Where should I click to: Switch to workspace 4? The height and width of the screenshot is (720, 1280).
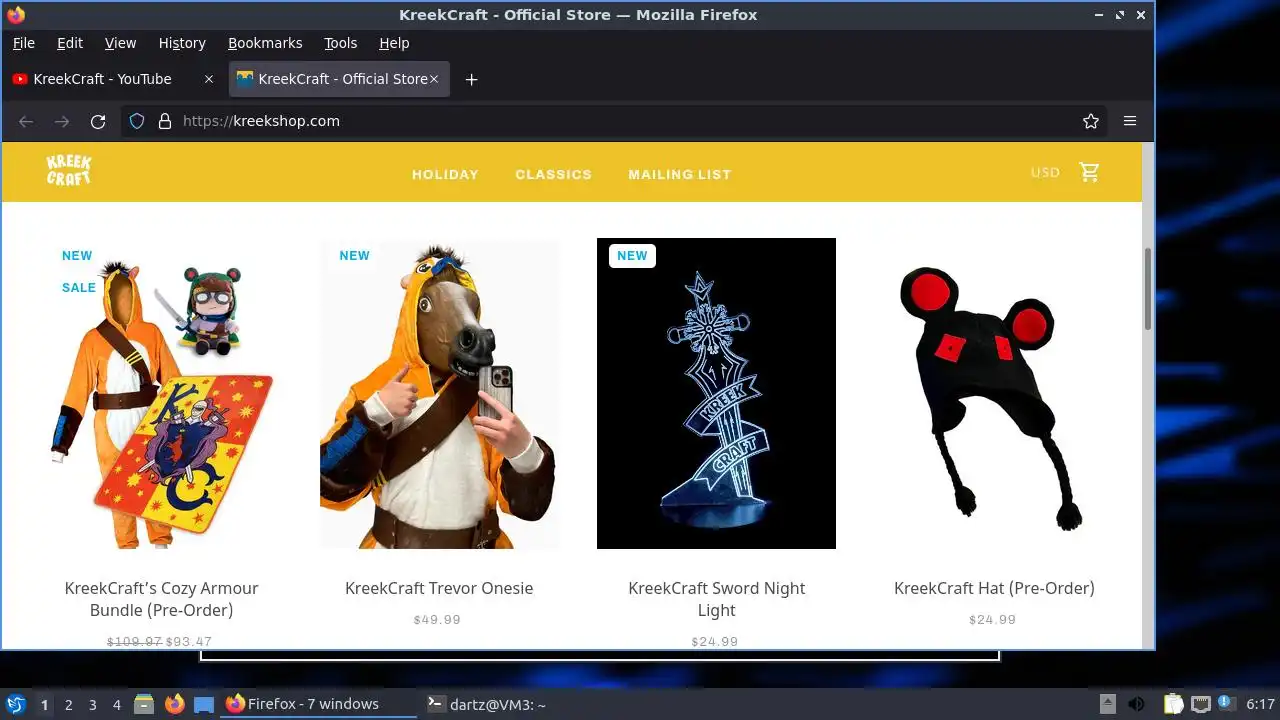[116, 705]
